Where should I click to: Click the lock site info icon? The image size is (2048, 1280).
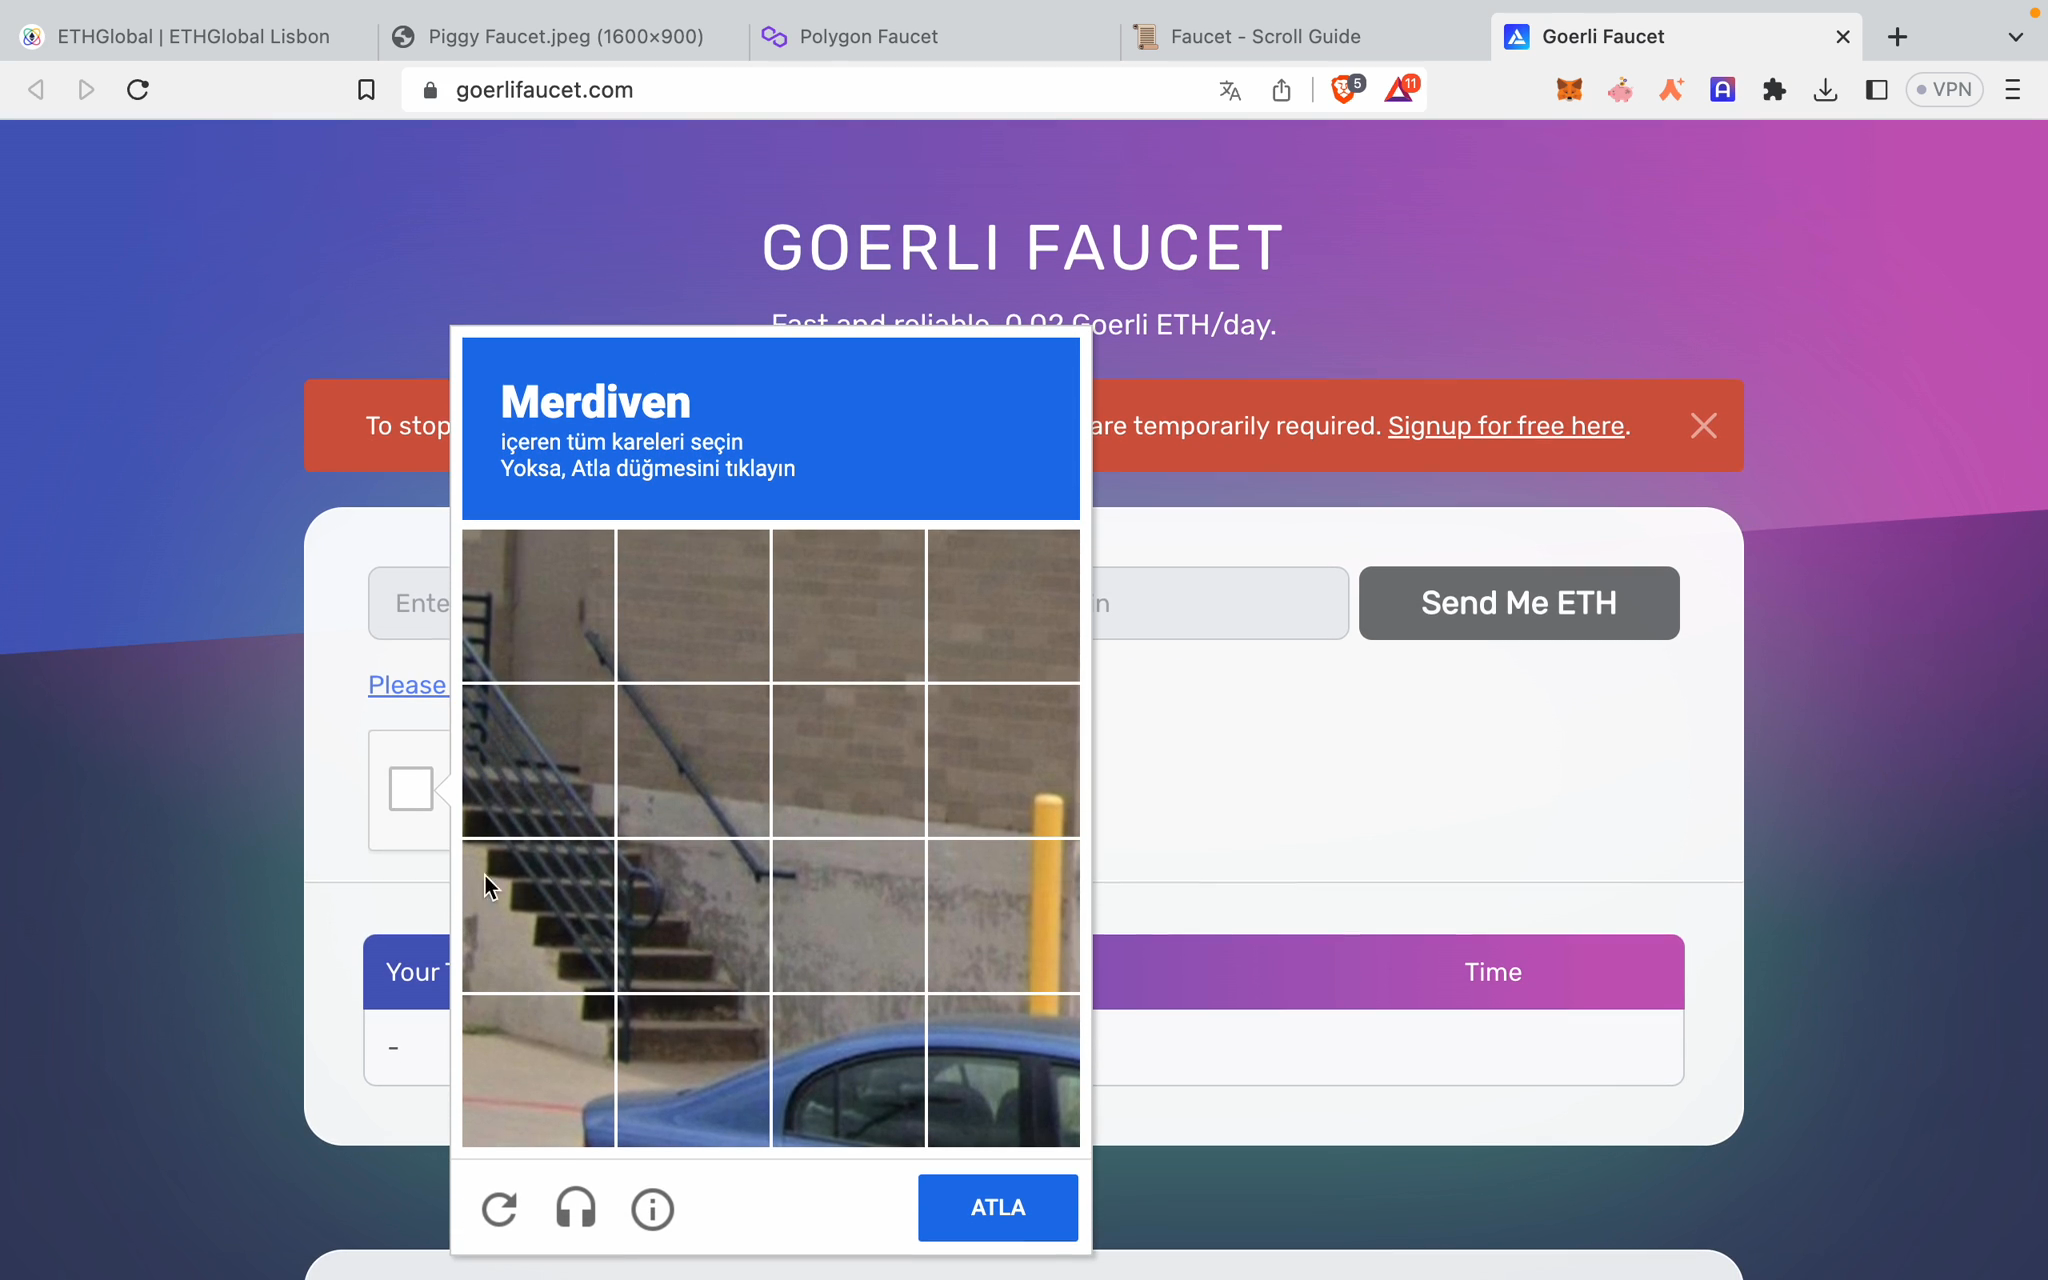(x=430, y=90)
